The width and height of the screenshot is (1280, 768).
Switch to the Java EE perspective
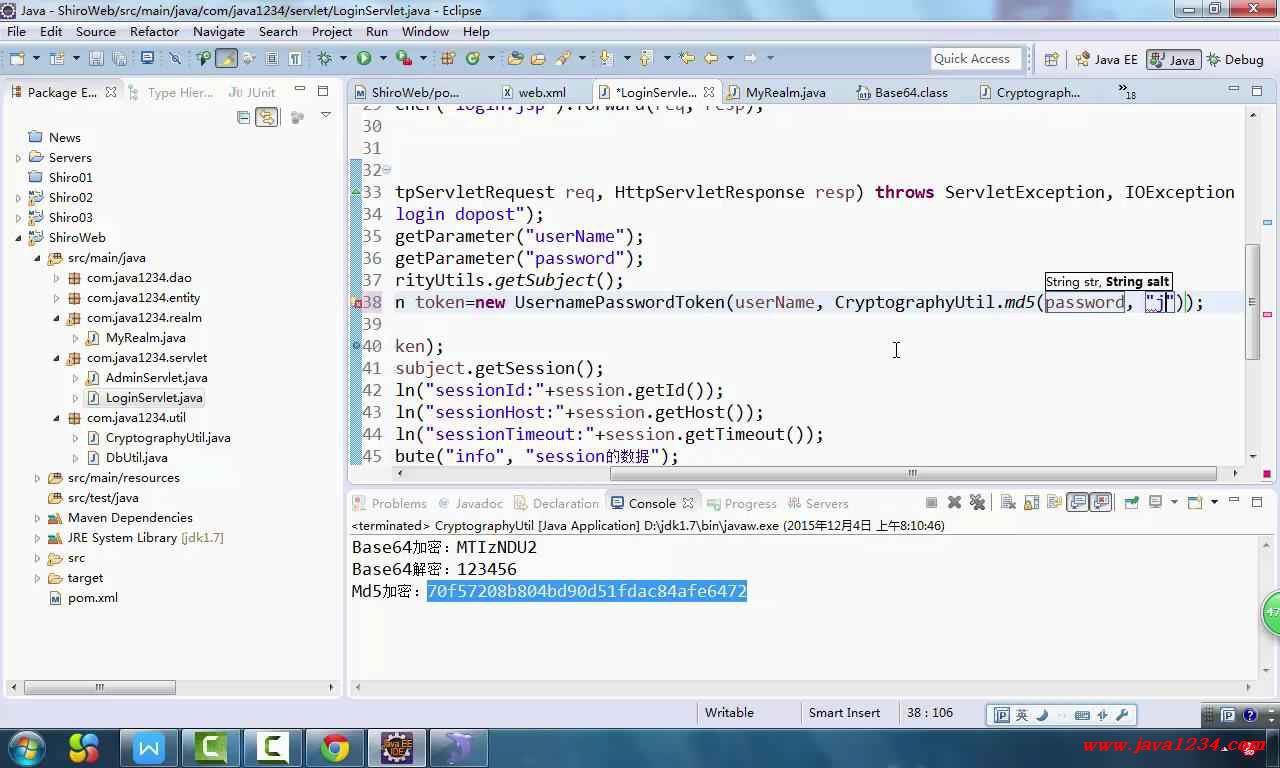[1106, 59]
